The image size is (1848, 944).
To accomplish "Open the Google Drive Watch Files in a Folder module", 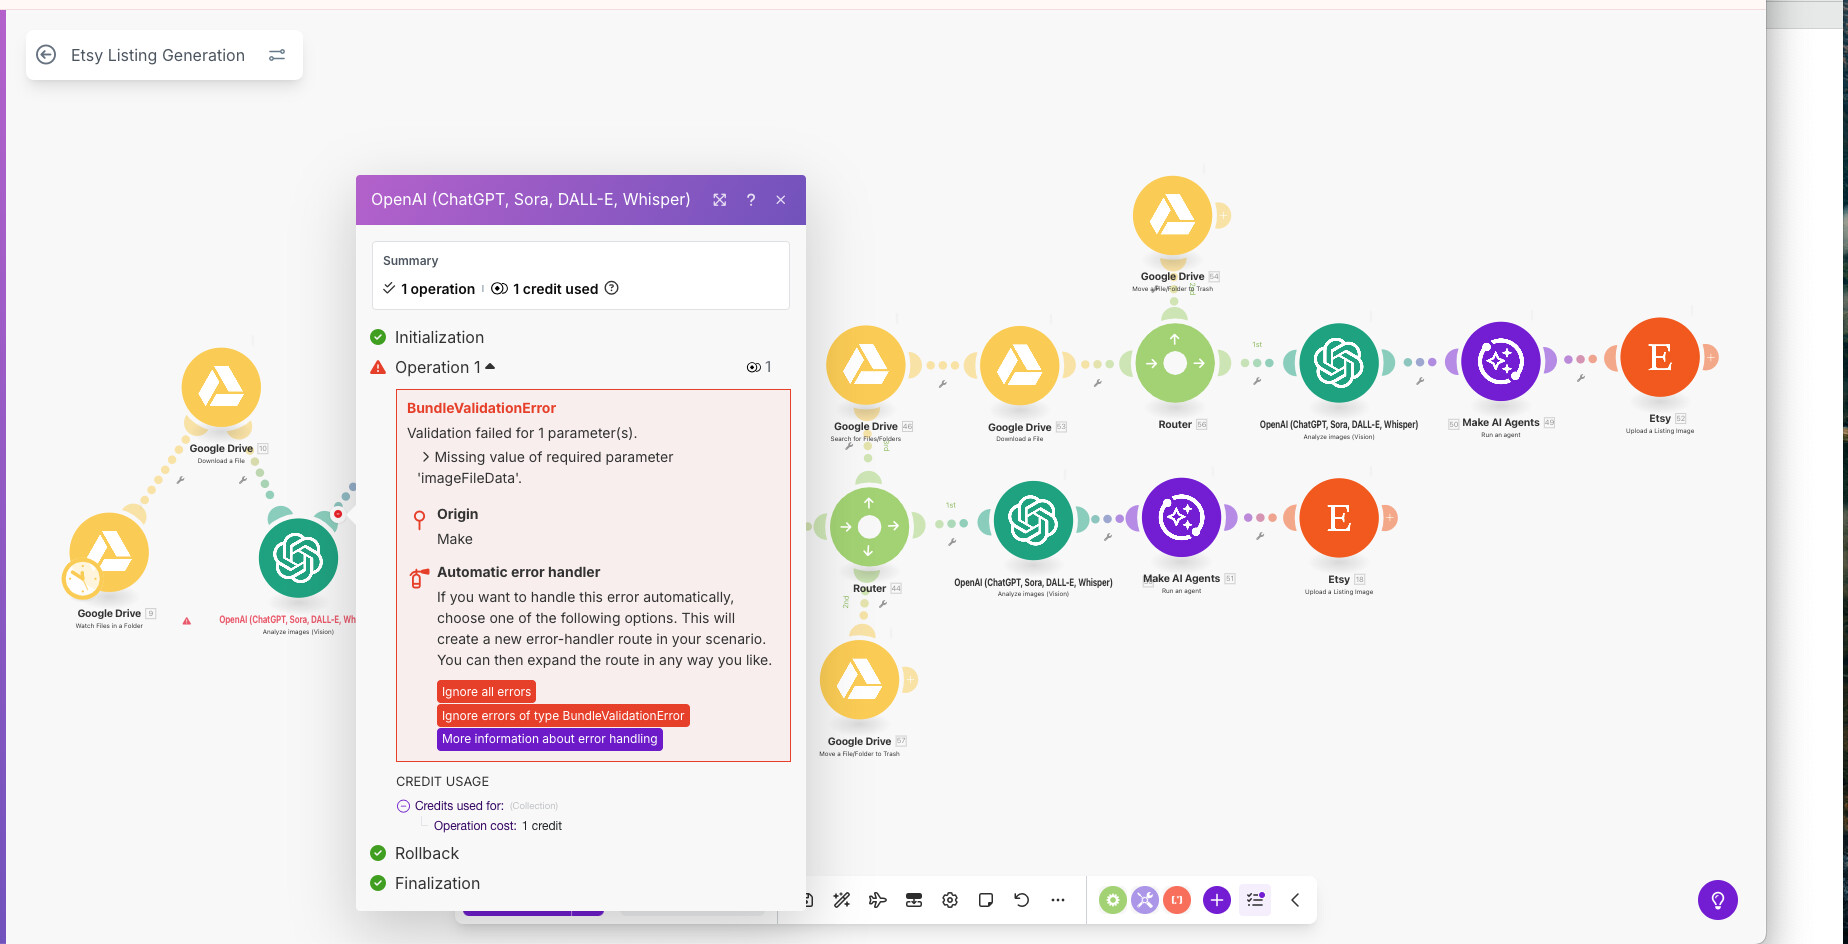I will 109,552.
